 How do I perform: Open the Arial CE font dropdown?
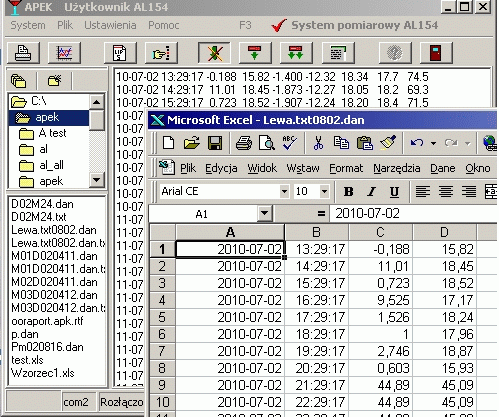click(284, 191)
